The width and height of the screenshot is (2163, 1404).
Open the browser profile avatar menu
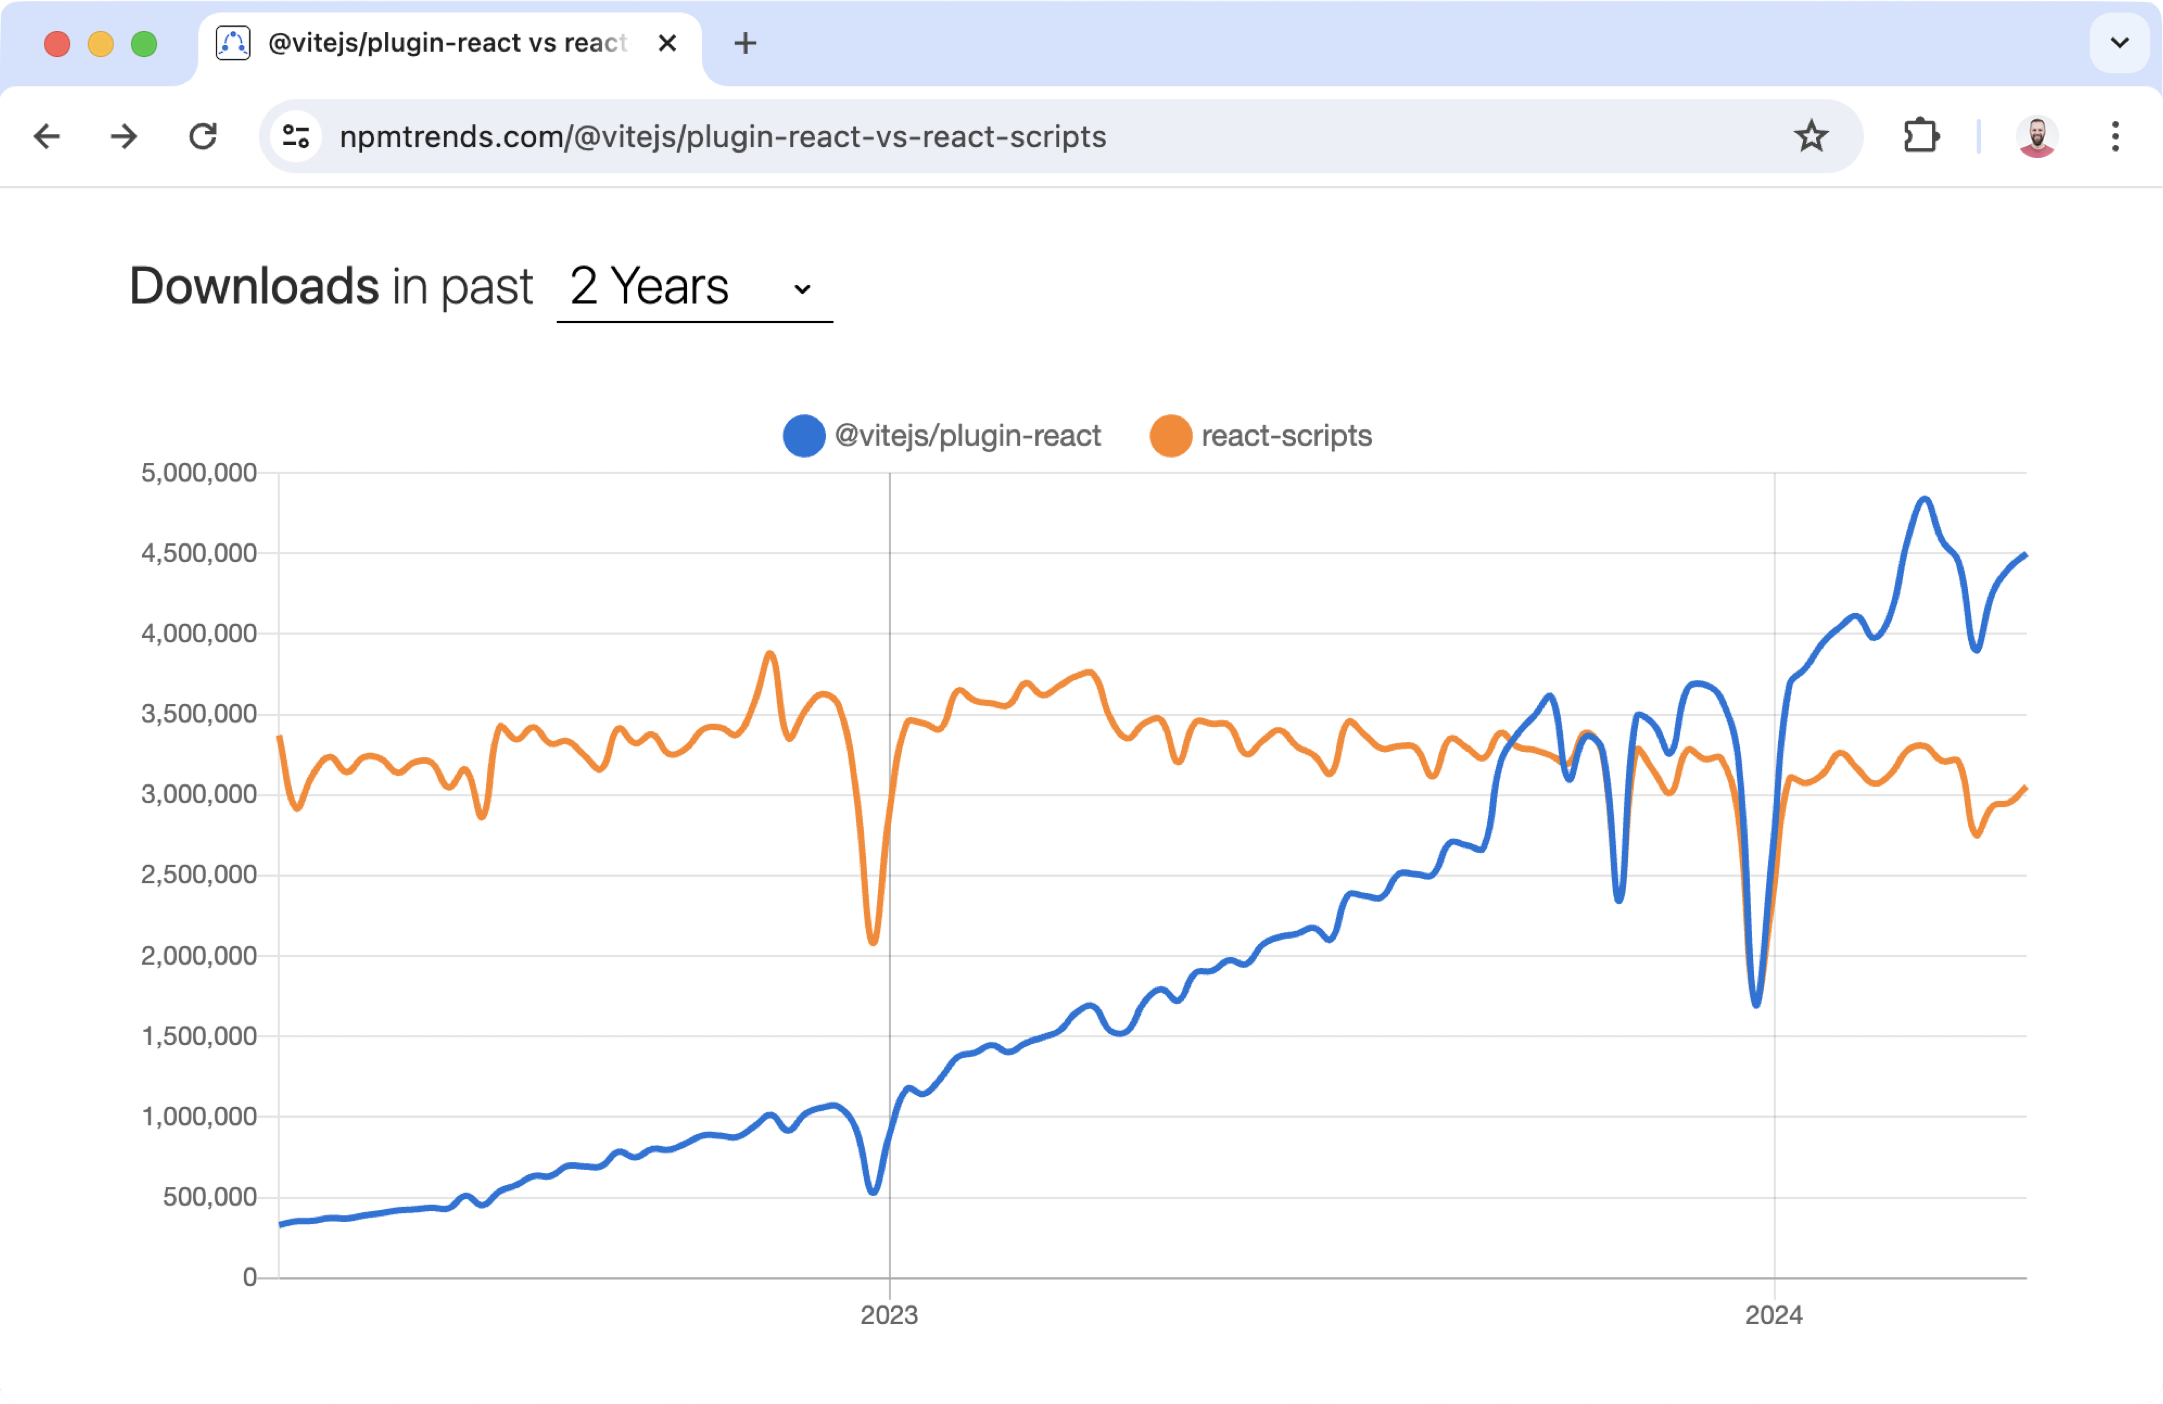tap(2038, 136)
